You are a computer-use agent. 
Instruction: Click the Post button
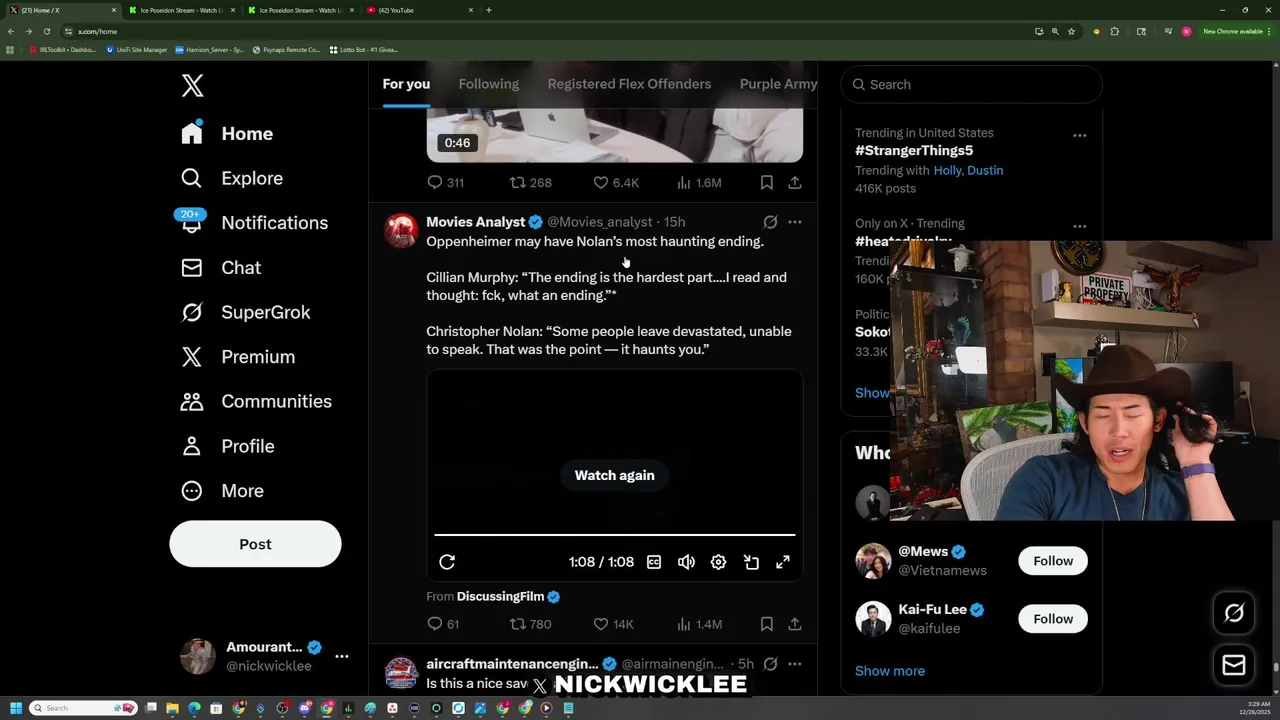[x=255, y=544]
